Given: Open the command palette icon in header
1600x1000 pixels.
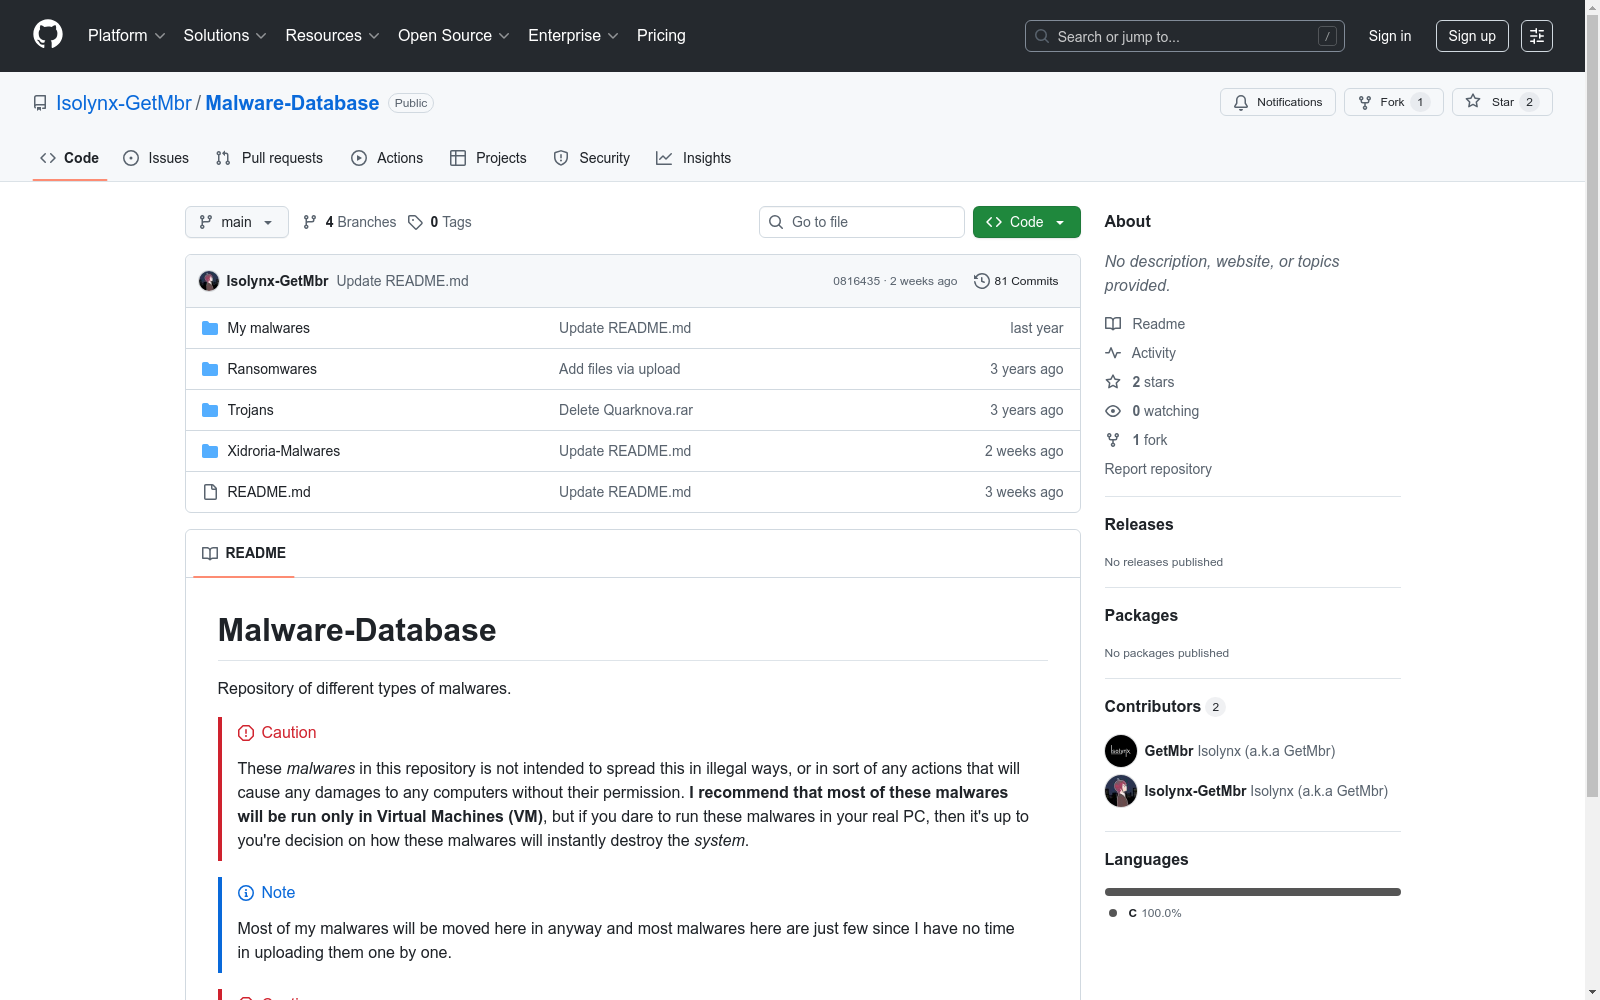Looking at the screenshot, I should 1537,36.
